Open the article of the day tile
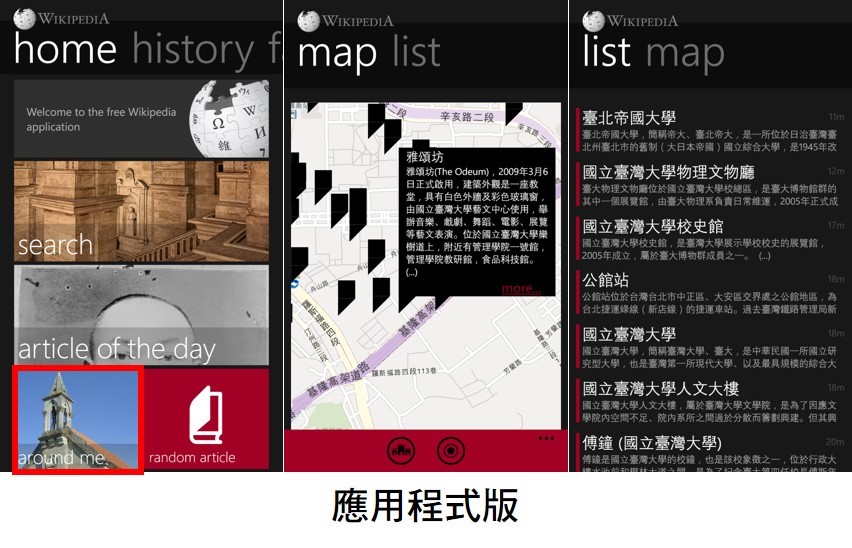The height and width of the screenshot is (548, 852). pos(141,315)
